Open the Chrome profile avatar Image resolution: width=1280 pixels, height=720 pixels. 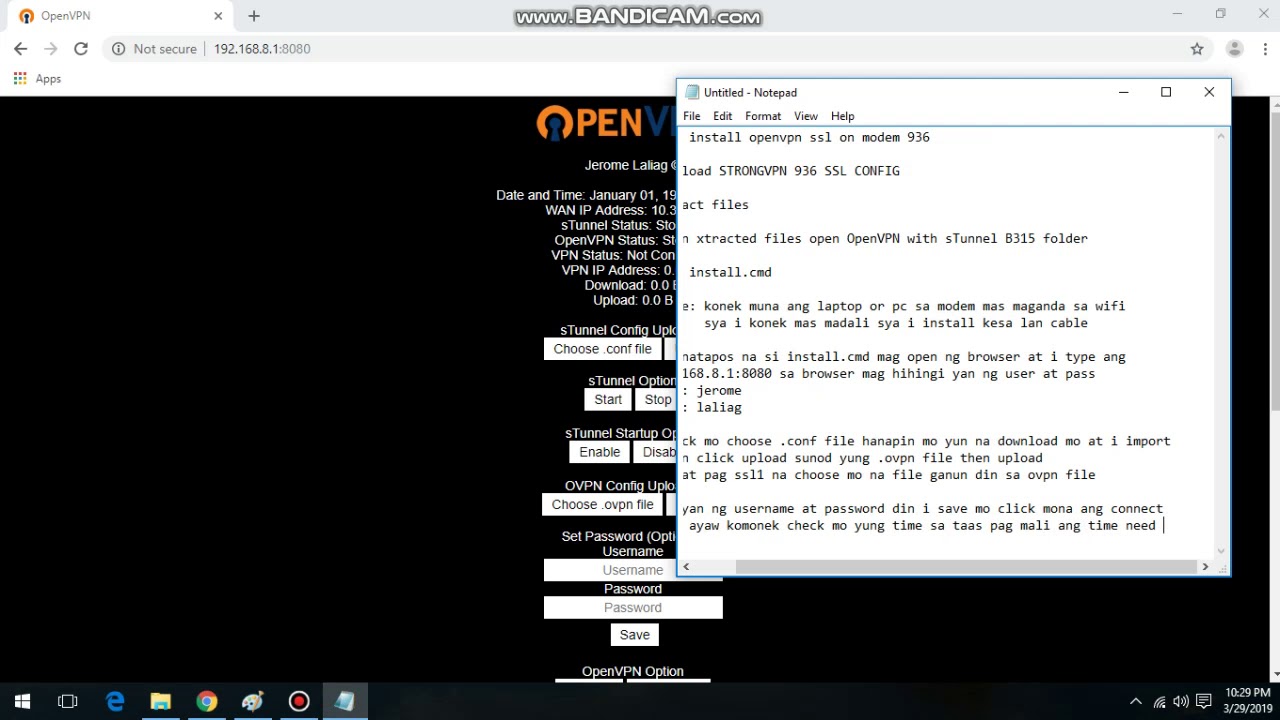(x=1234, y=48)
